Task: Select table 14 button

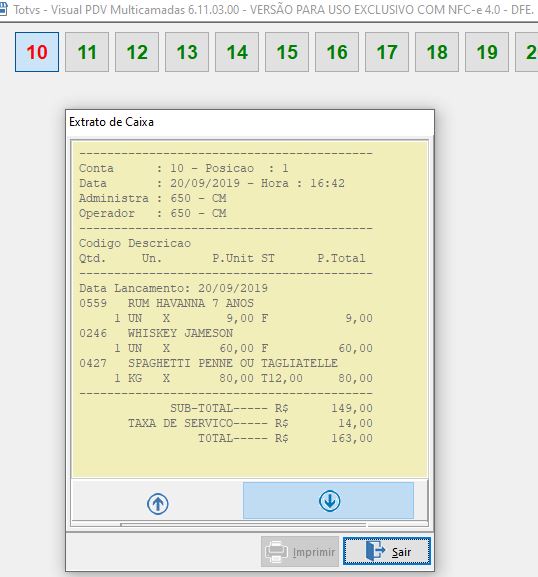Action: (237, 52)
